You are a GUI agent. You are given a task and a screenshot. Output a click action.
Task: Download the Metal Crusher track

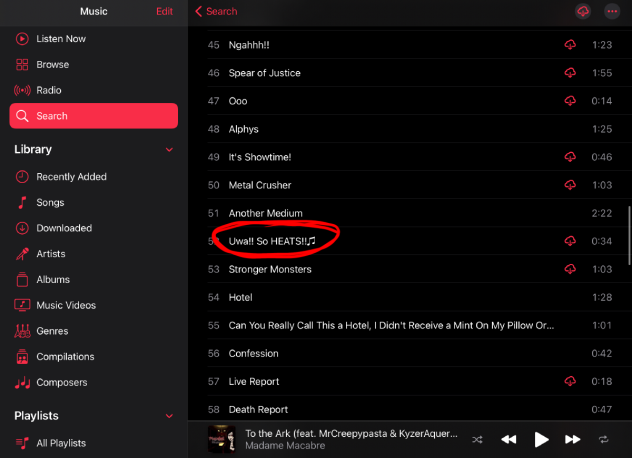(x=570, y=185)
